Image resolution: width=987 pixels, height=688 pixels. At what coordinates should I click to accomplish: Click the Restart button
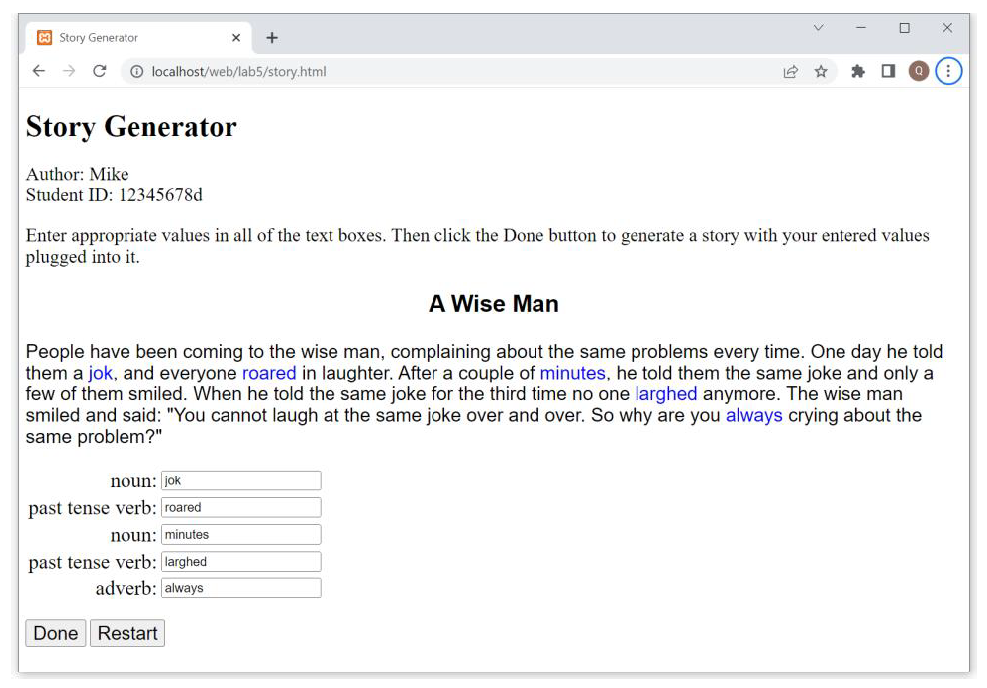(127, 633)
